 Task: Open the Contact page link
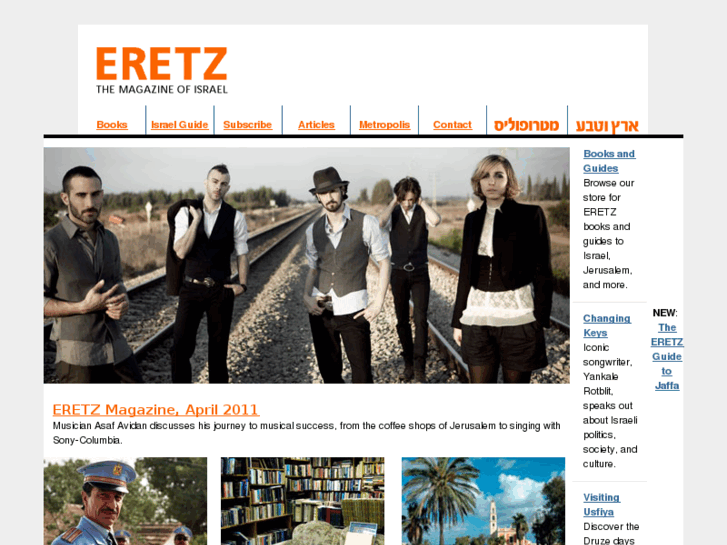(452, 125)
